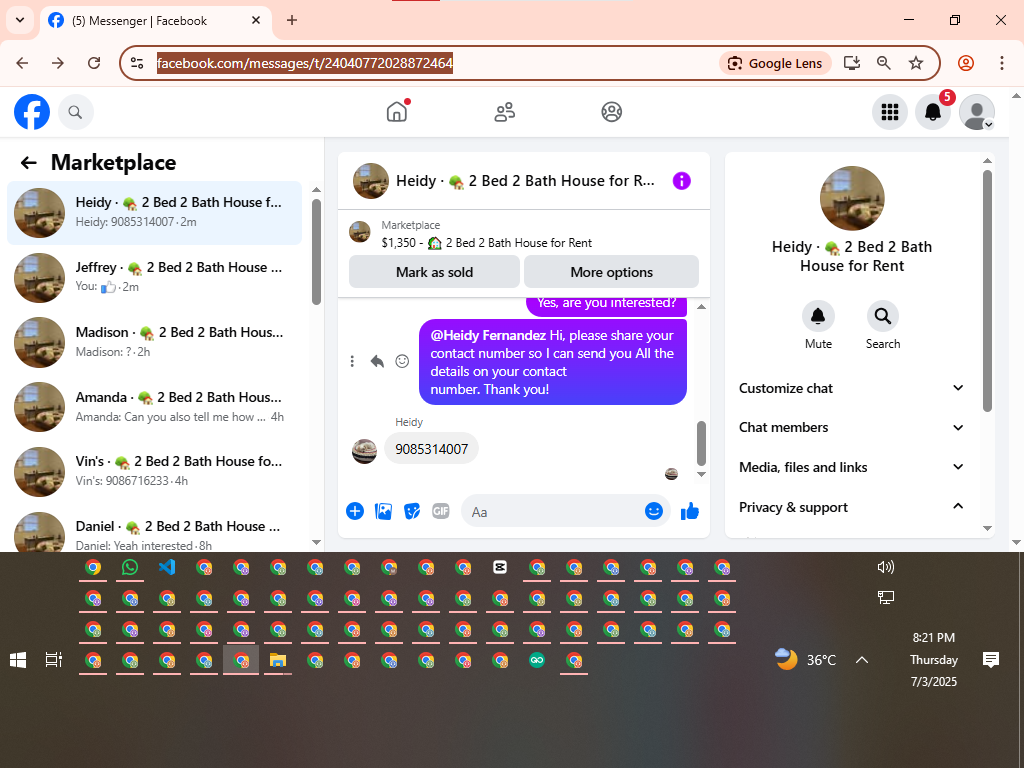Show hidden system tray icons chevron

point(862,660)
